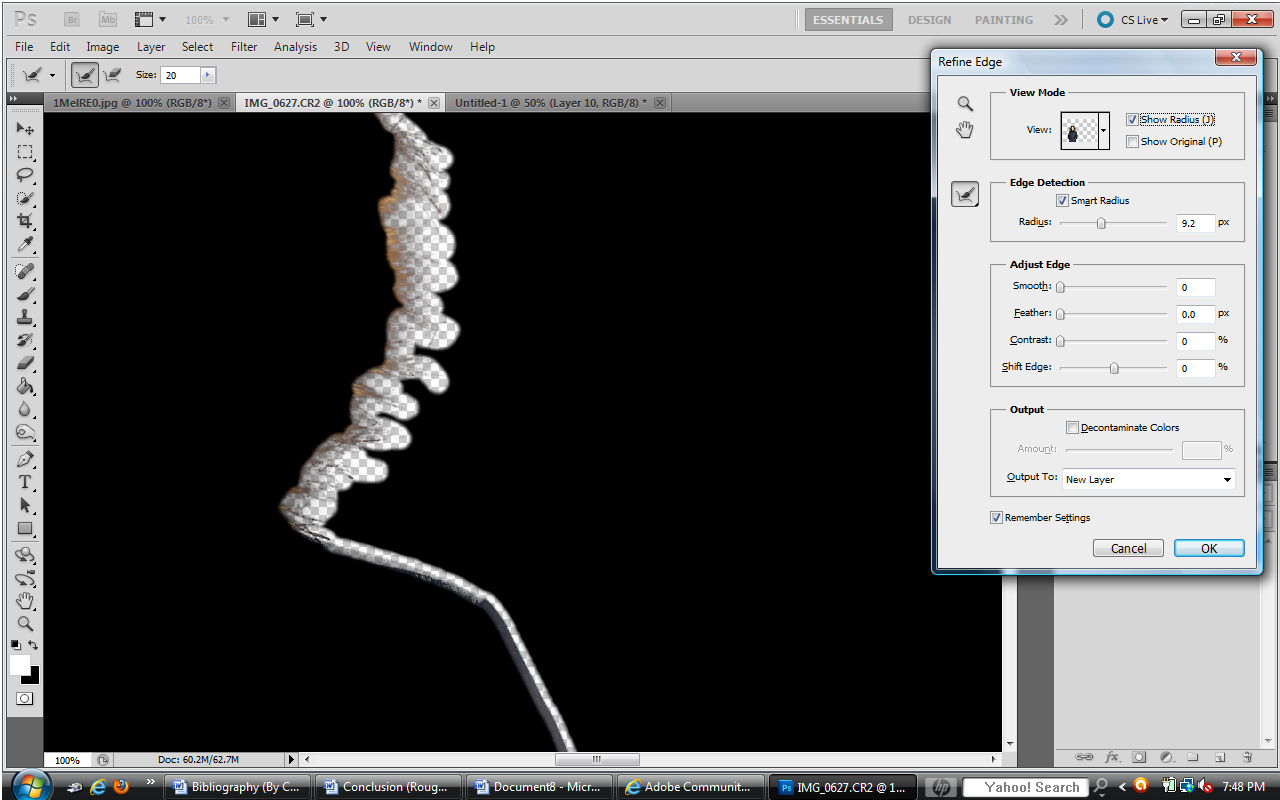Select the Blur tool
Viewport: 1280px width, 800px height.
25,409
